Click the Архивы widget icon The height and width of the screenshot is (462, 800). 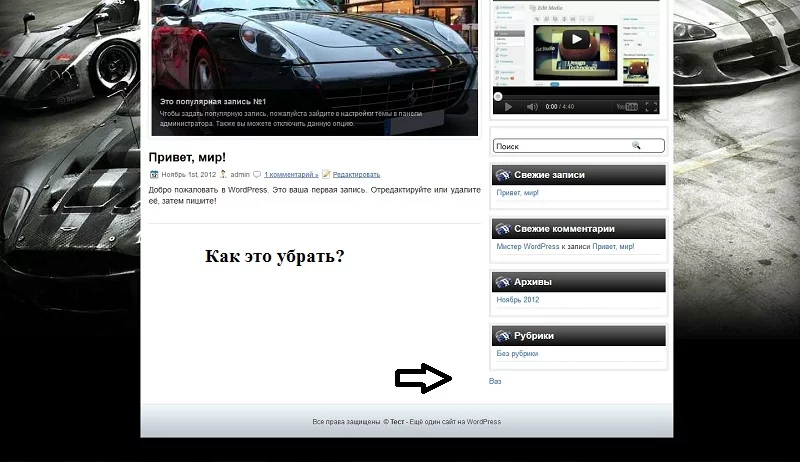click(x=503, y=282)
